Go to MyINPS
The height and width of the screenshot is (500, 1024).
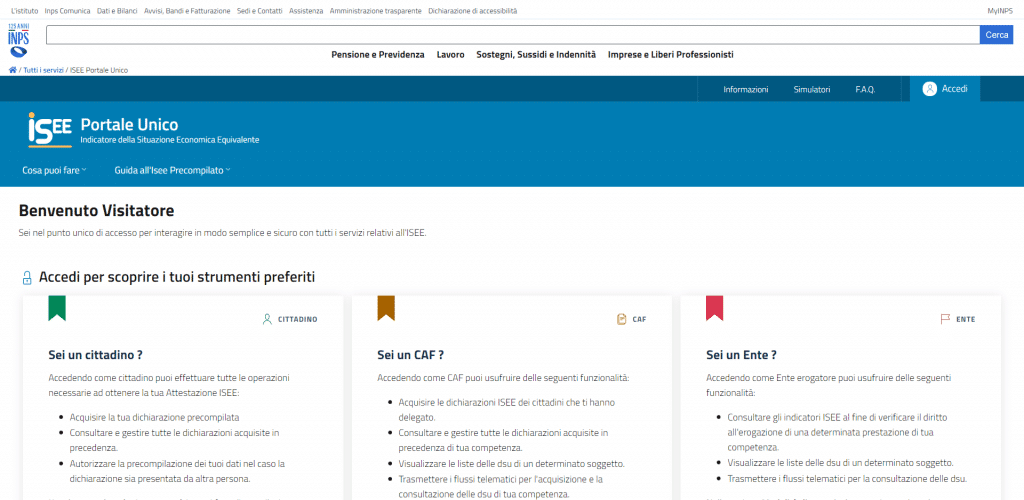coord(1000,11)
